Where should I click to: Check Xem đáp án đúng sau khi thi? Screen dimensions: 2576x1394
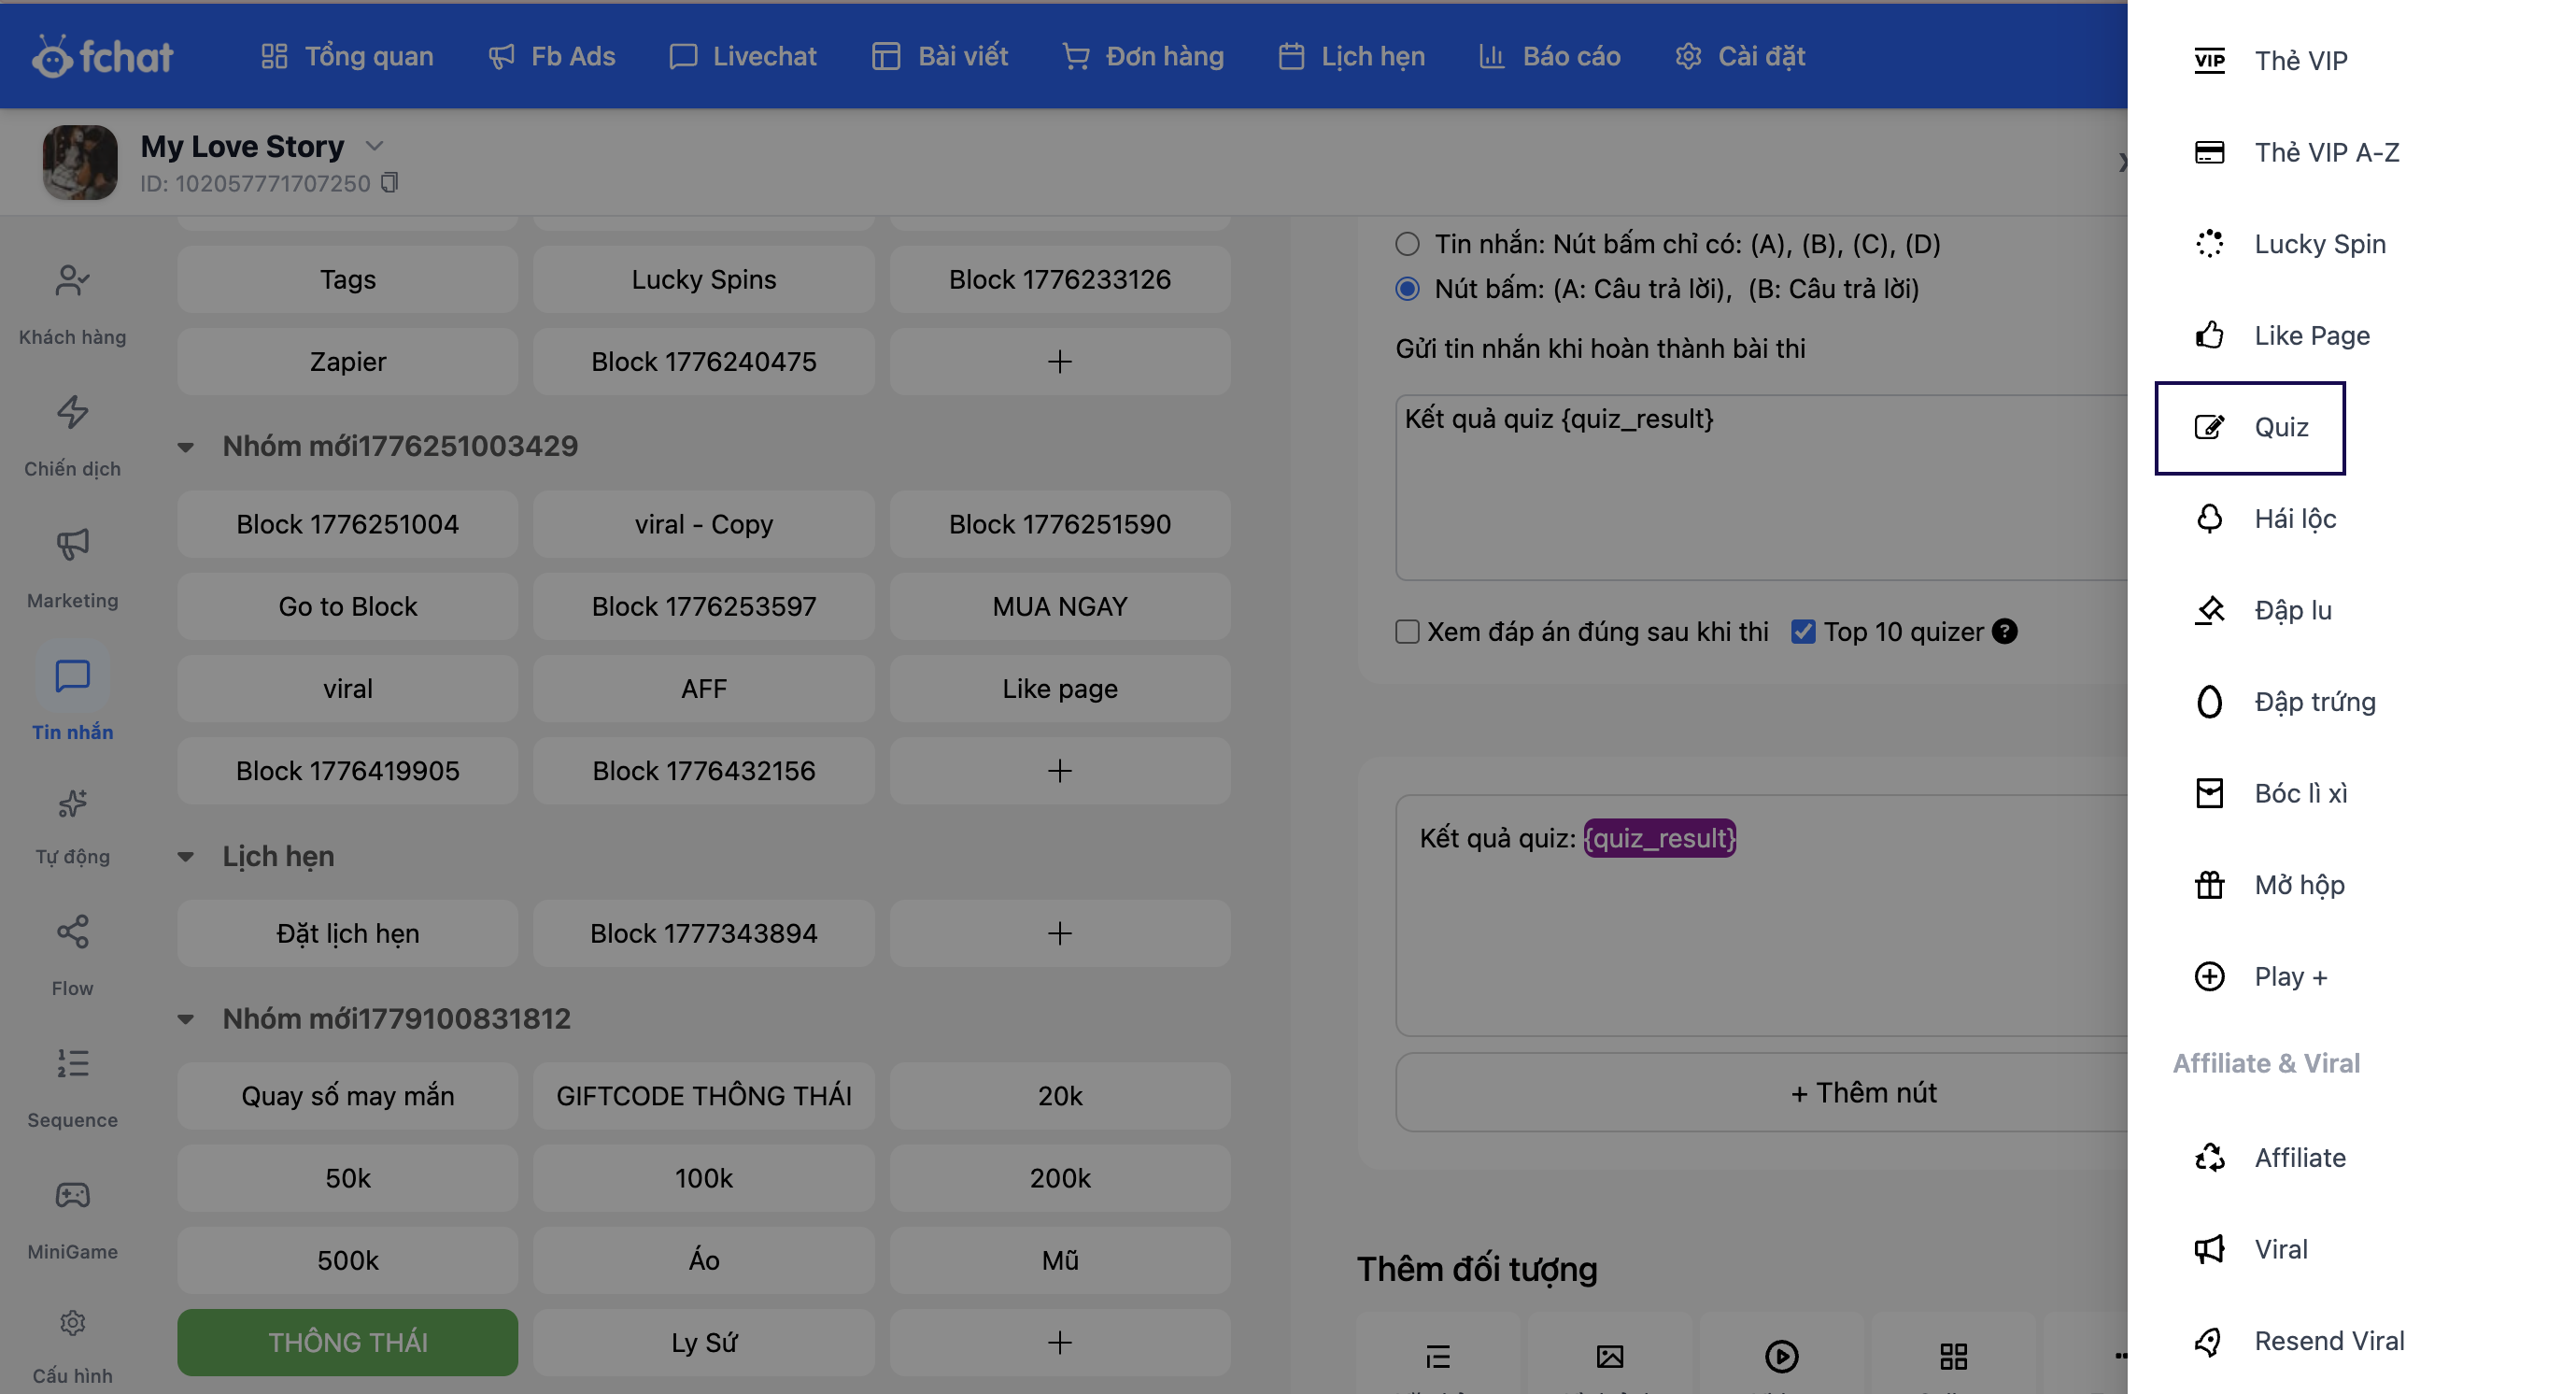point(1407,632)
